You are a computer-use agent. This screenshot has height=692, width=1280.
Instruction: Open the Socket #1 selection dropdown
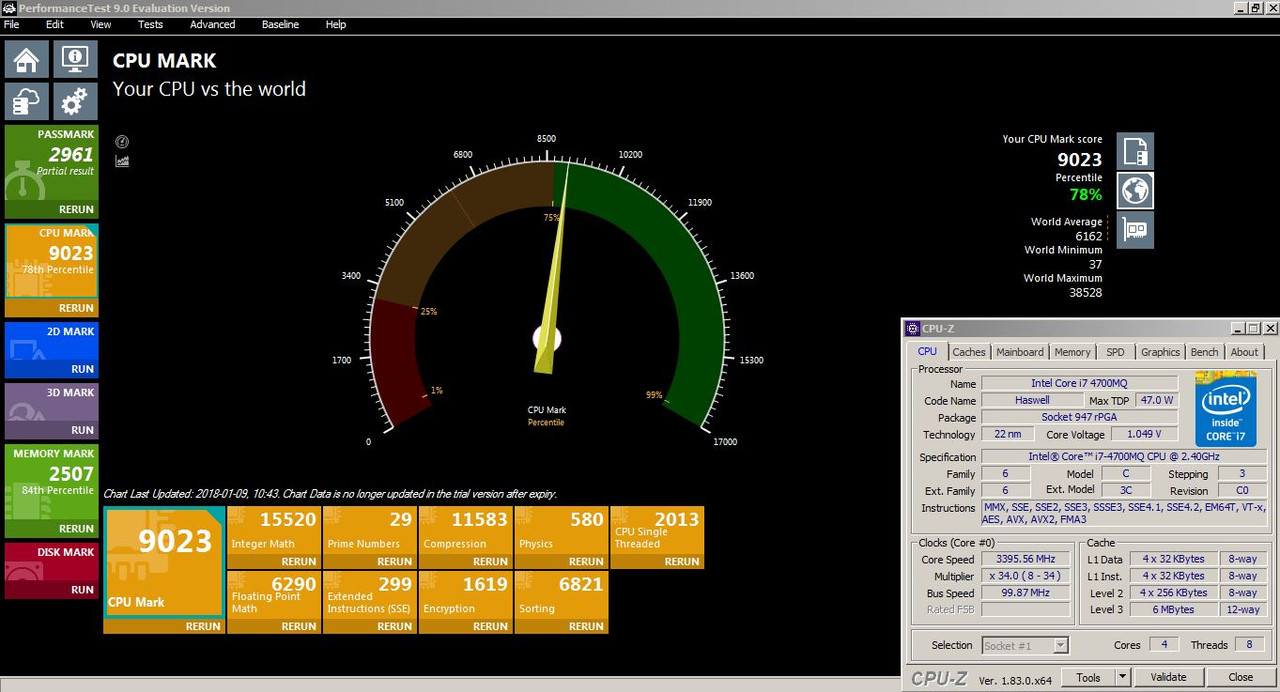[1026, 645]
